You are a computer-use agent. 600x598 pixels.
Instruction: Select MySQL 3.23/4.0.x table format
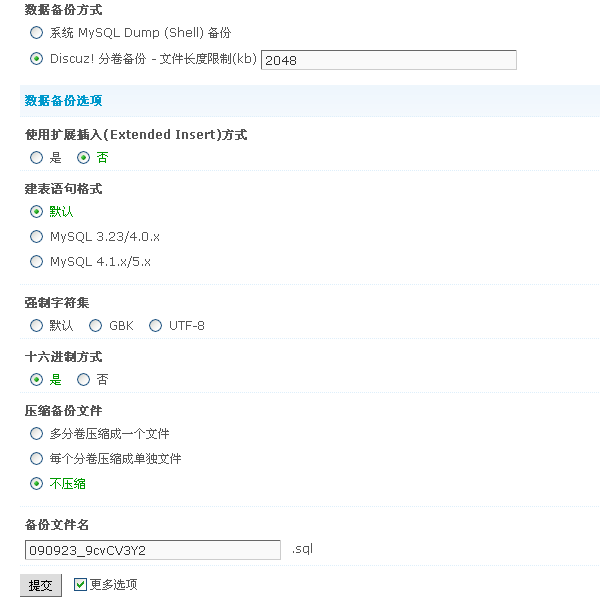pos(37,237)
